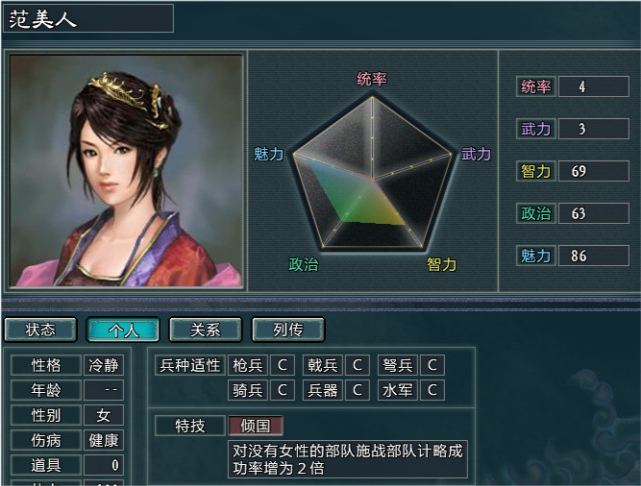Click the pentagon ability radar chart
Screen dimensions: 641x486
tap(372, 174)
